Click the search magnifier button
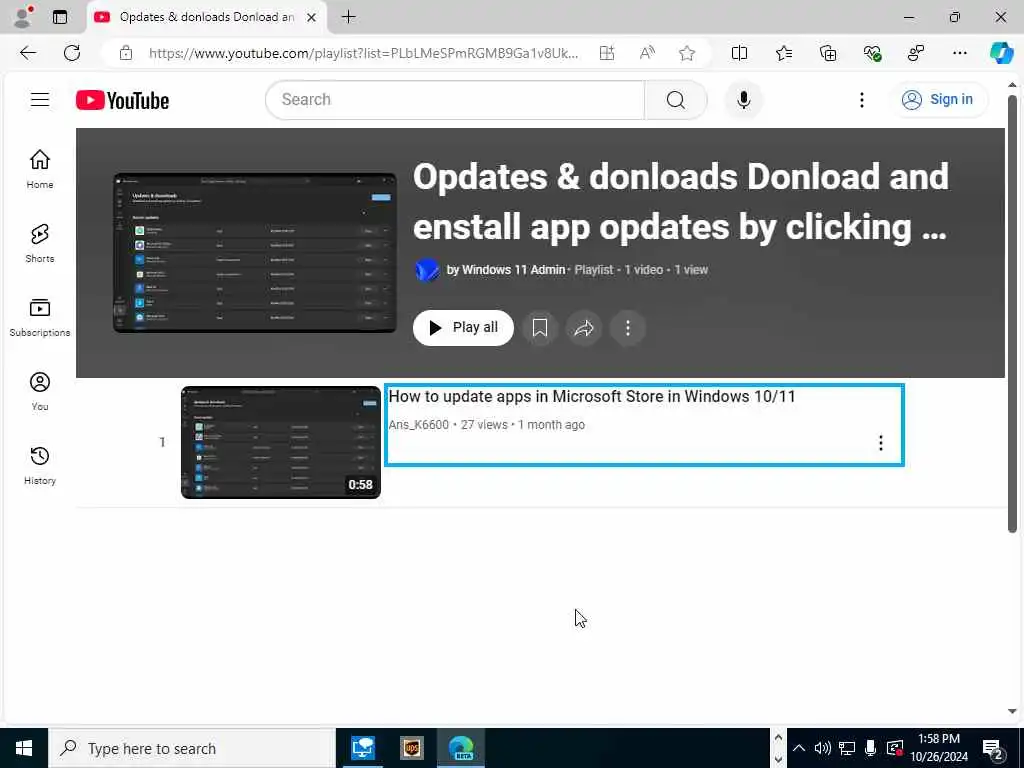Screen dimensions: 1024x768 (x=676, y=100)
